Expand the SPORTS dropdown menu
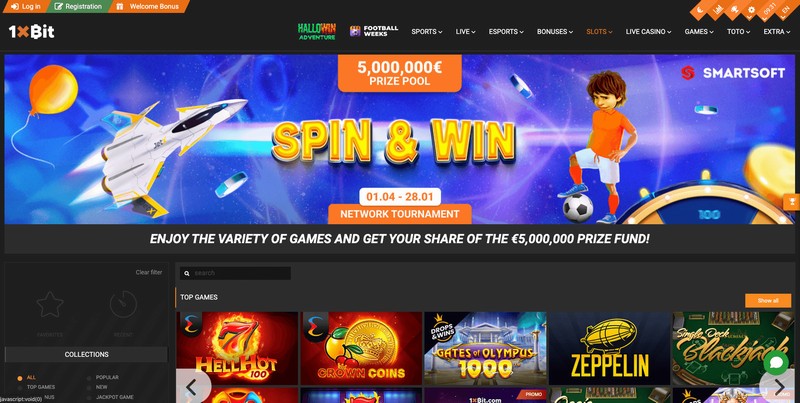This screenshot has height=403, width=800. coord(427,32)
